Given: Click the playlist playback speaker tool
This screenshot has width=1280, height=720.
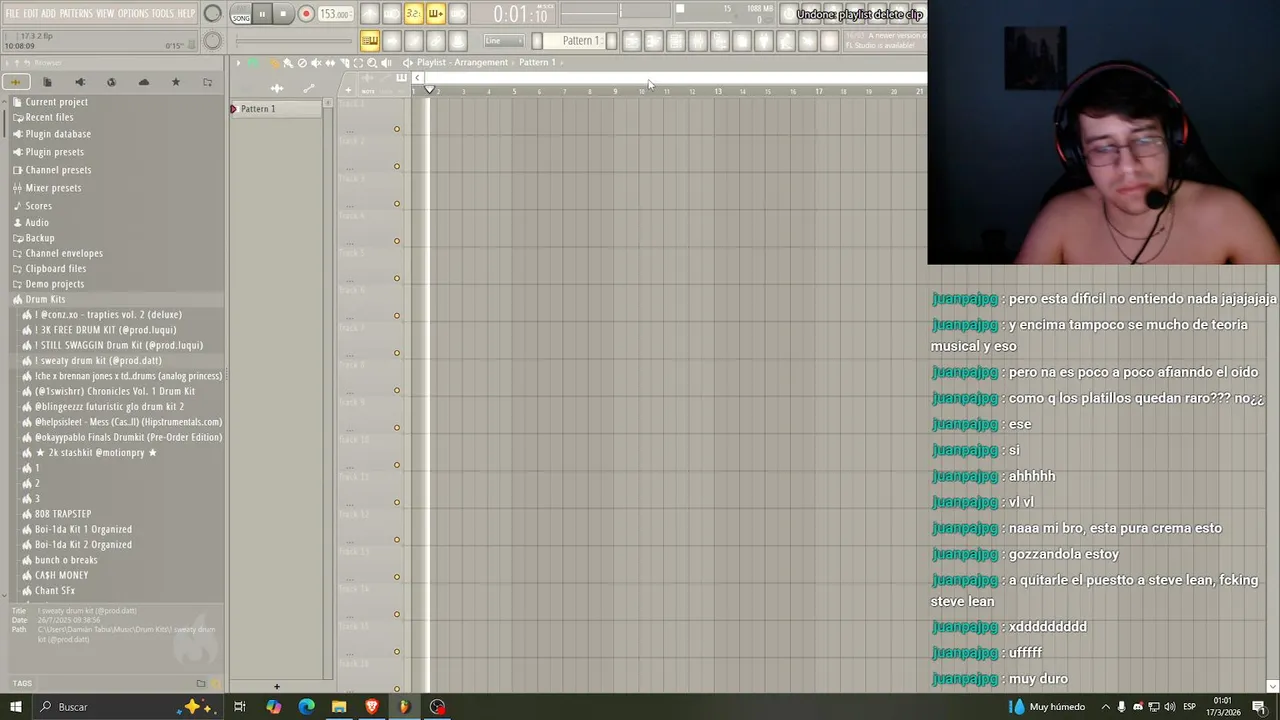Looking at the screenshot, I should pos(386,63).
